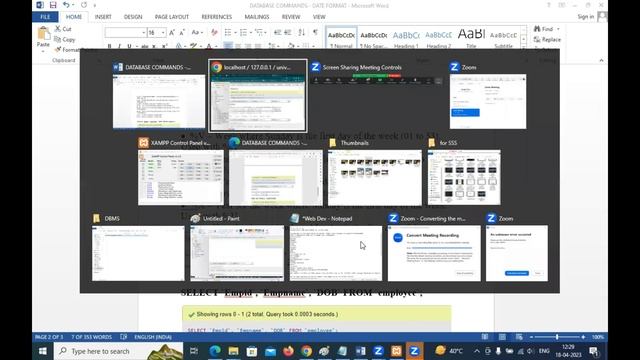Click the Decrease Indent icon
Viewport: 640px width, 360px height.
coord(278,33)
